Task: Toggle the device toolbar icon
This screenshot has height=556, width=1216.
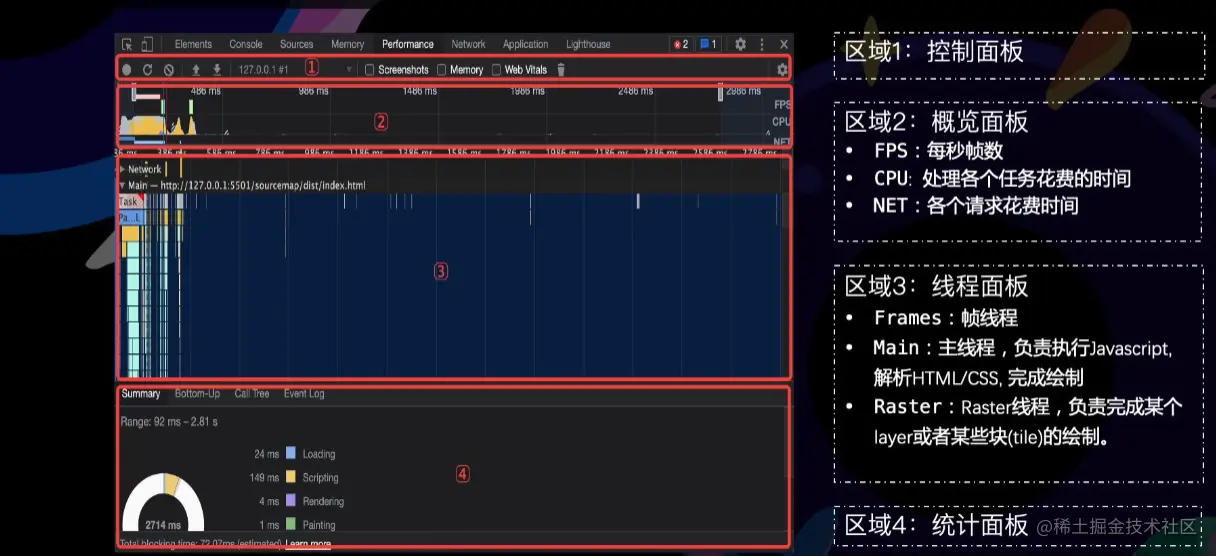Action: coord(147,44)
